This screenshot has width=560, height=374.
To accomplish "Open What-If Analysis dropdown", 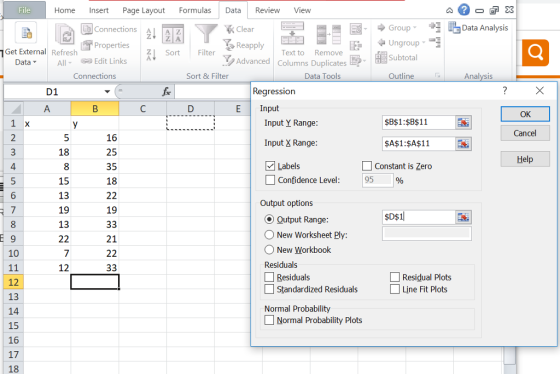I will click(x=358, y=61).
